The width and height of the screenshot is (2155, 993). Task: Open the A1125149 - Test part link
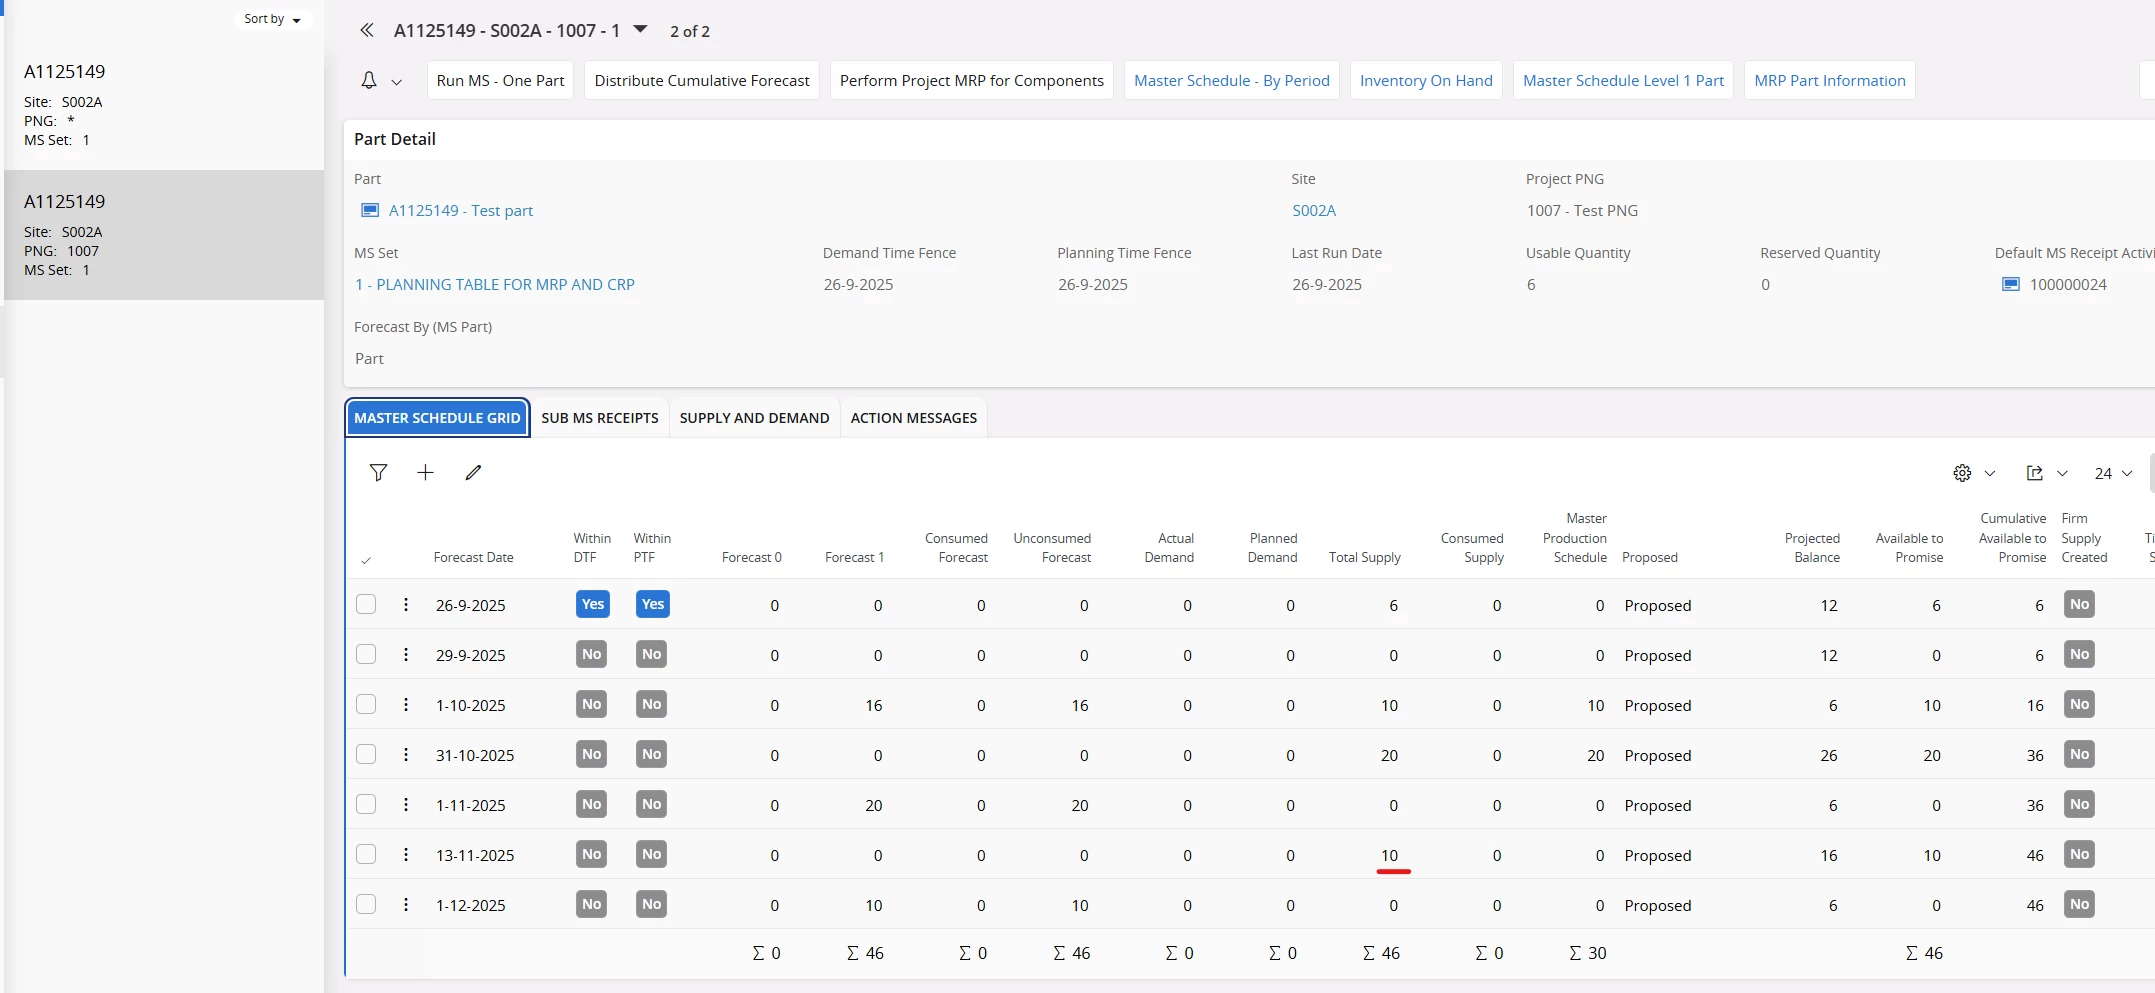click(x=460, y=211)
